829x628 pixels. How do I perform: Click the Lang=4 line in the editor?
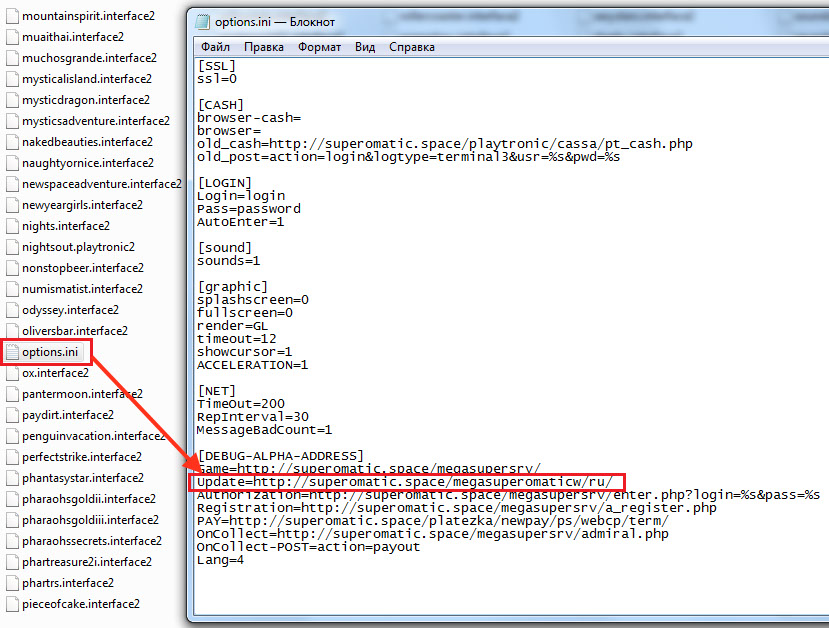click(220, 560)
